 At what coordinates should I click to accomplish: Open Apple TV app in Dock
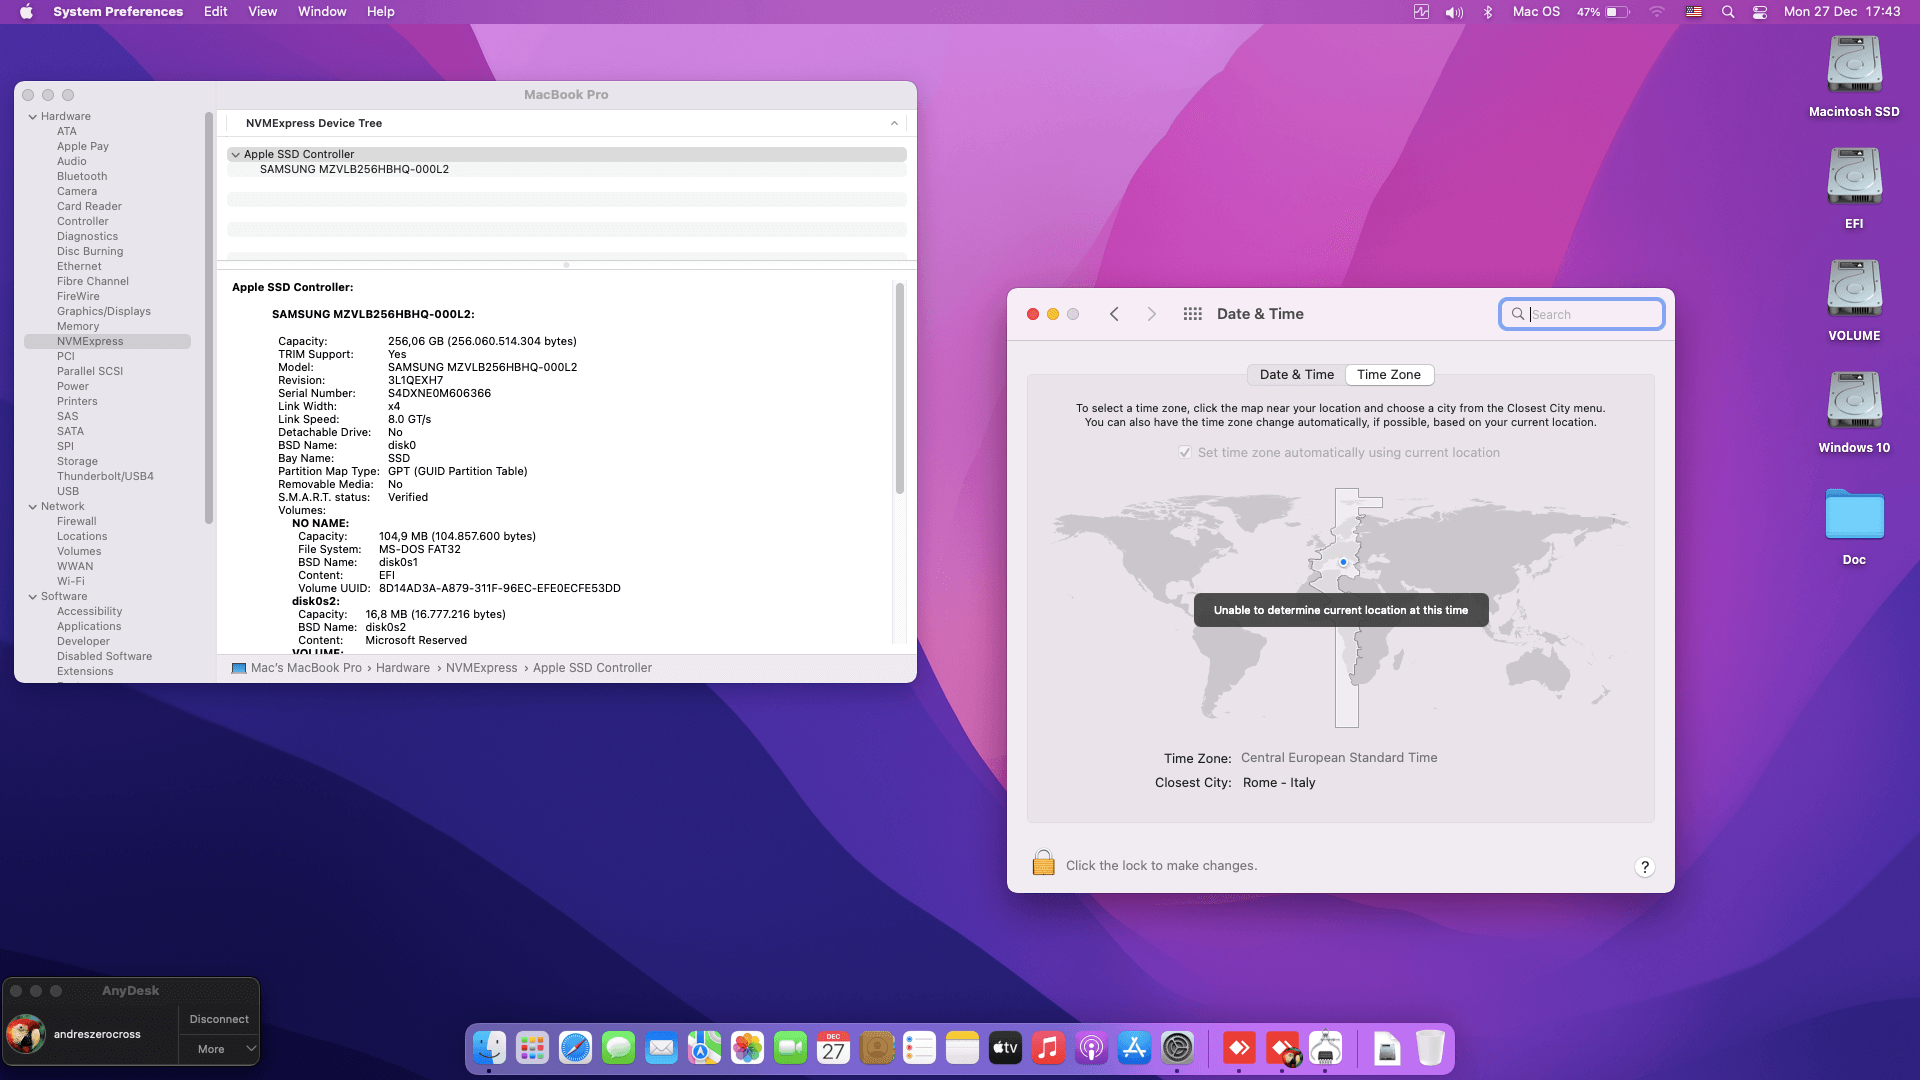(x=1005, y=1048)
